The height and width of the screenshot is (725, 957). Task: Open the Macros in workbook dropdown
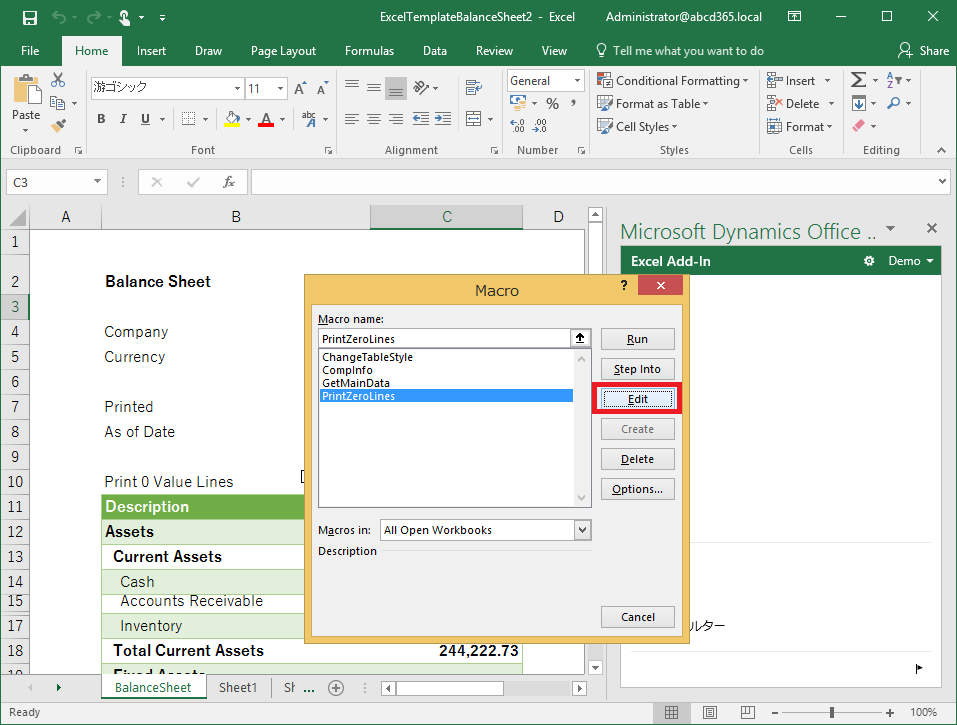582,530
